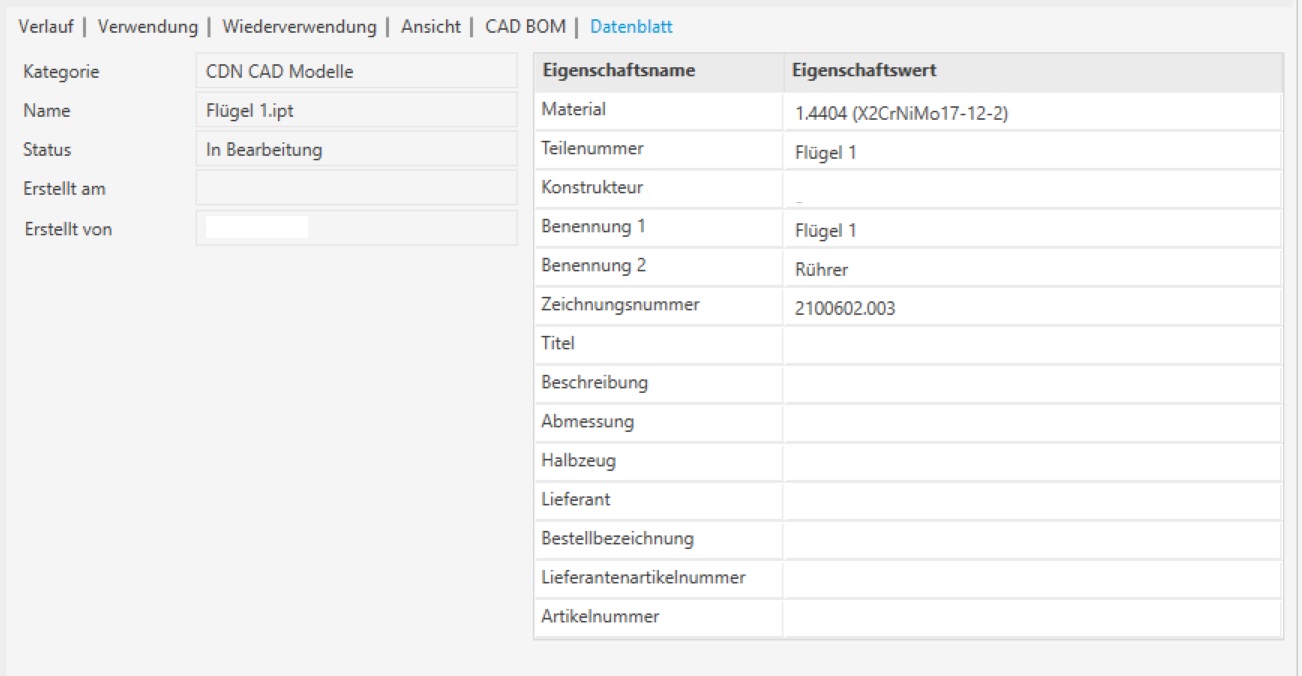Open the Wiederverwendung tab
The height and width of the screenshot is (676, 1302).
pyautogui.click(x=300, y=26)
